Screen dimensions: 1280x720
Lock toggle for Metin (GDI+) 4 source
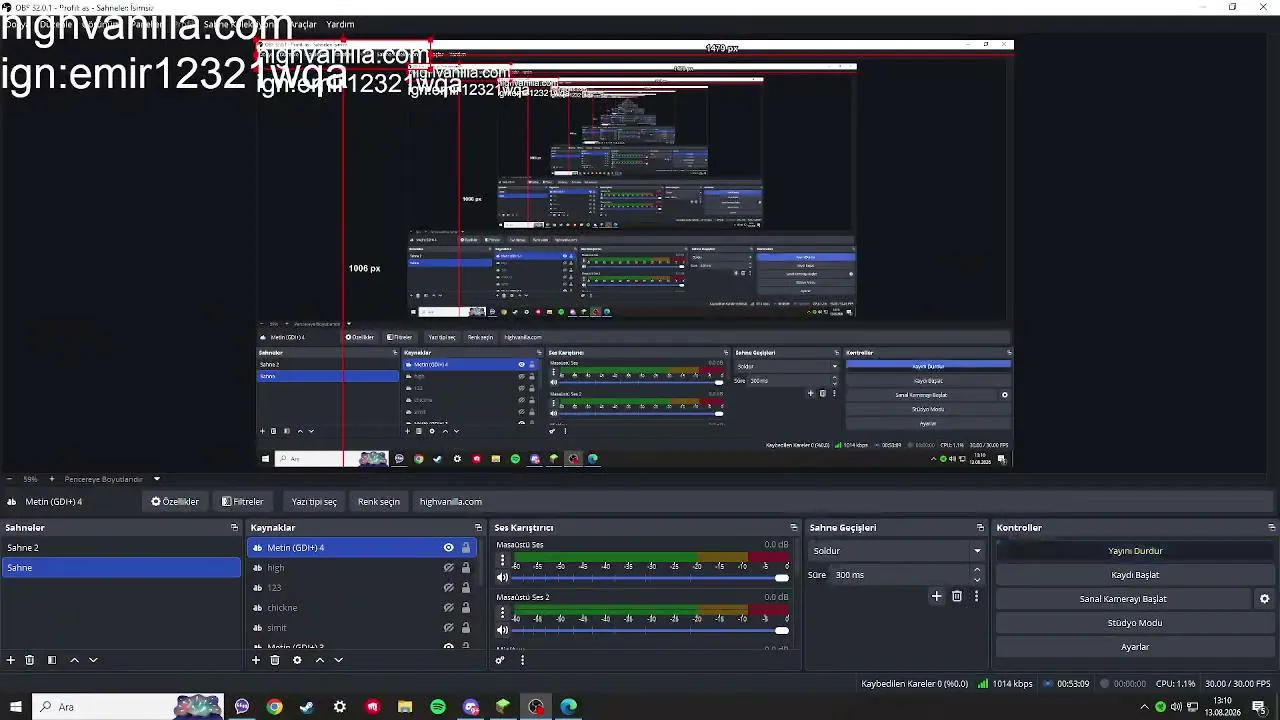pyautogui.click(x=465, y=548)
